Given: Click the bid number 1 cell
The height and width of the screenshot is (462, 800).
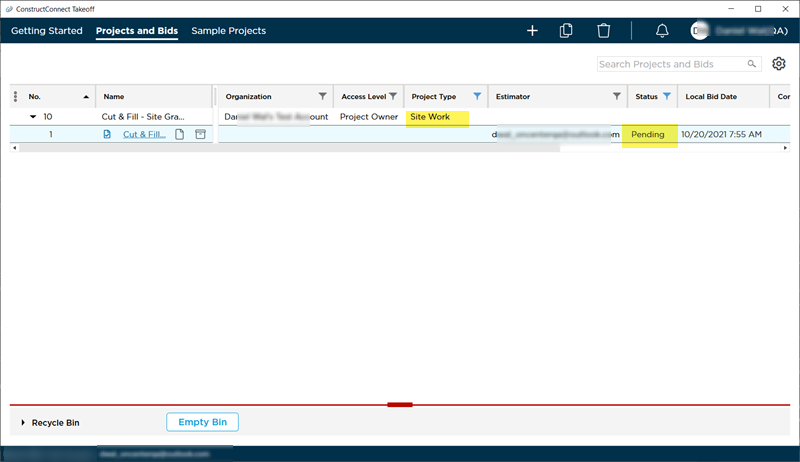Looking at the screenshot, I should coord(51,134).
